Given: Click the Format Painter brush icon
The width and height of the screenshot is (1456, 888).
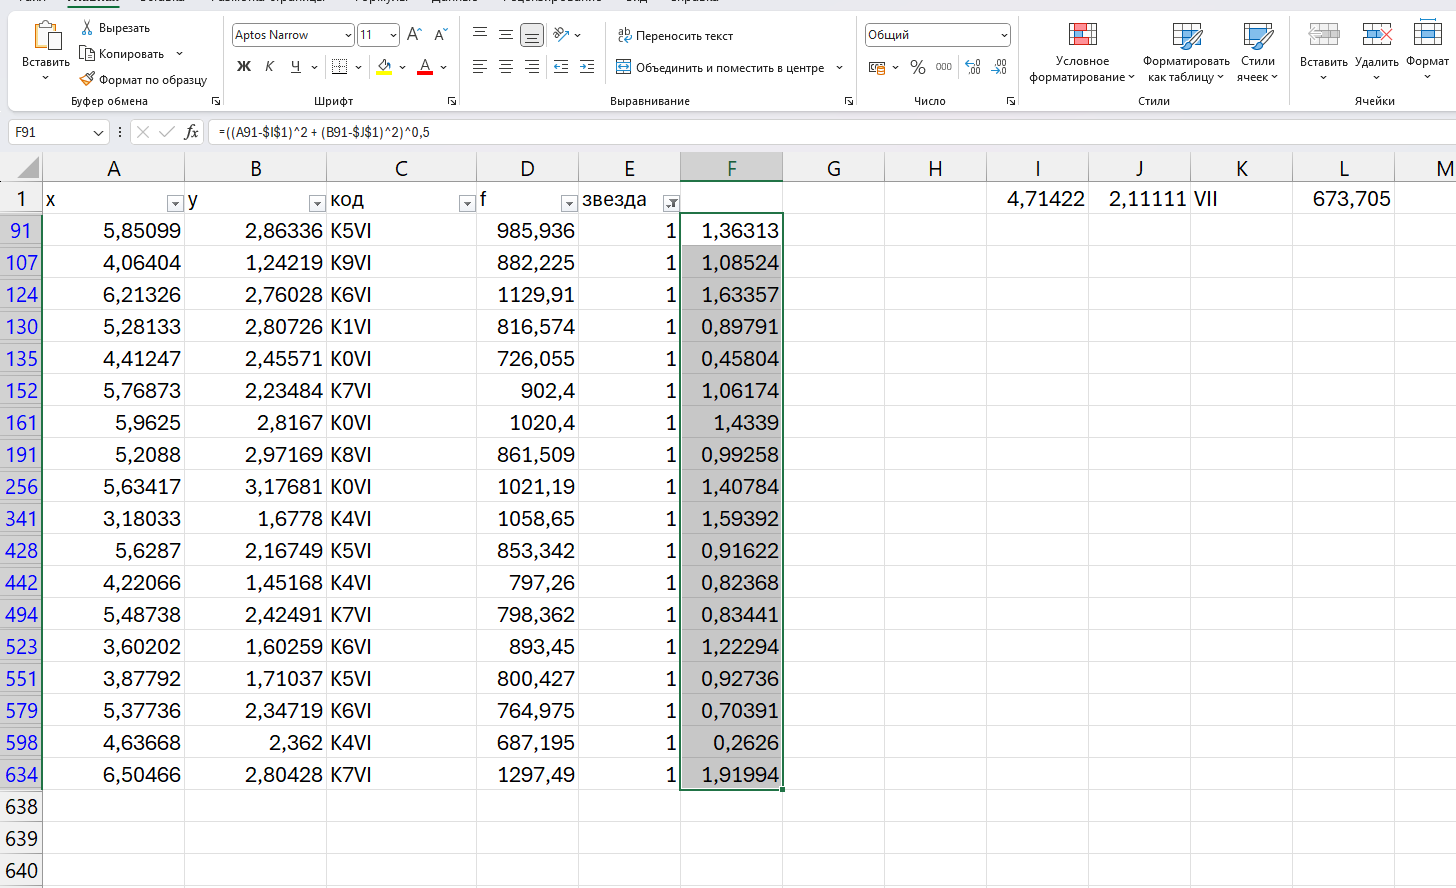Looking at the screenshot, I should point(88,79).
